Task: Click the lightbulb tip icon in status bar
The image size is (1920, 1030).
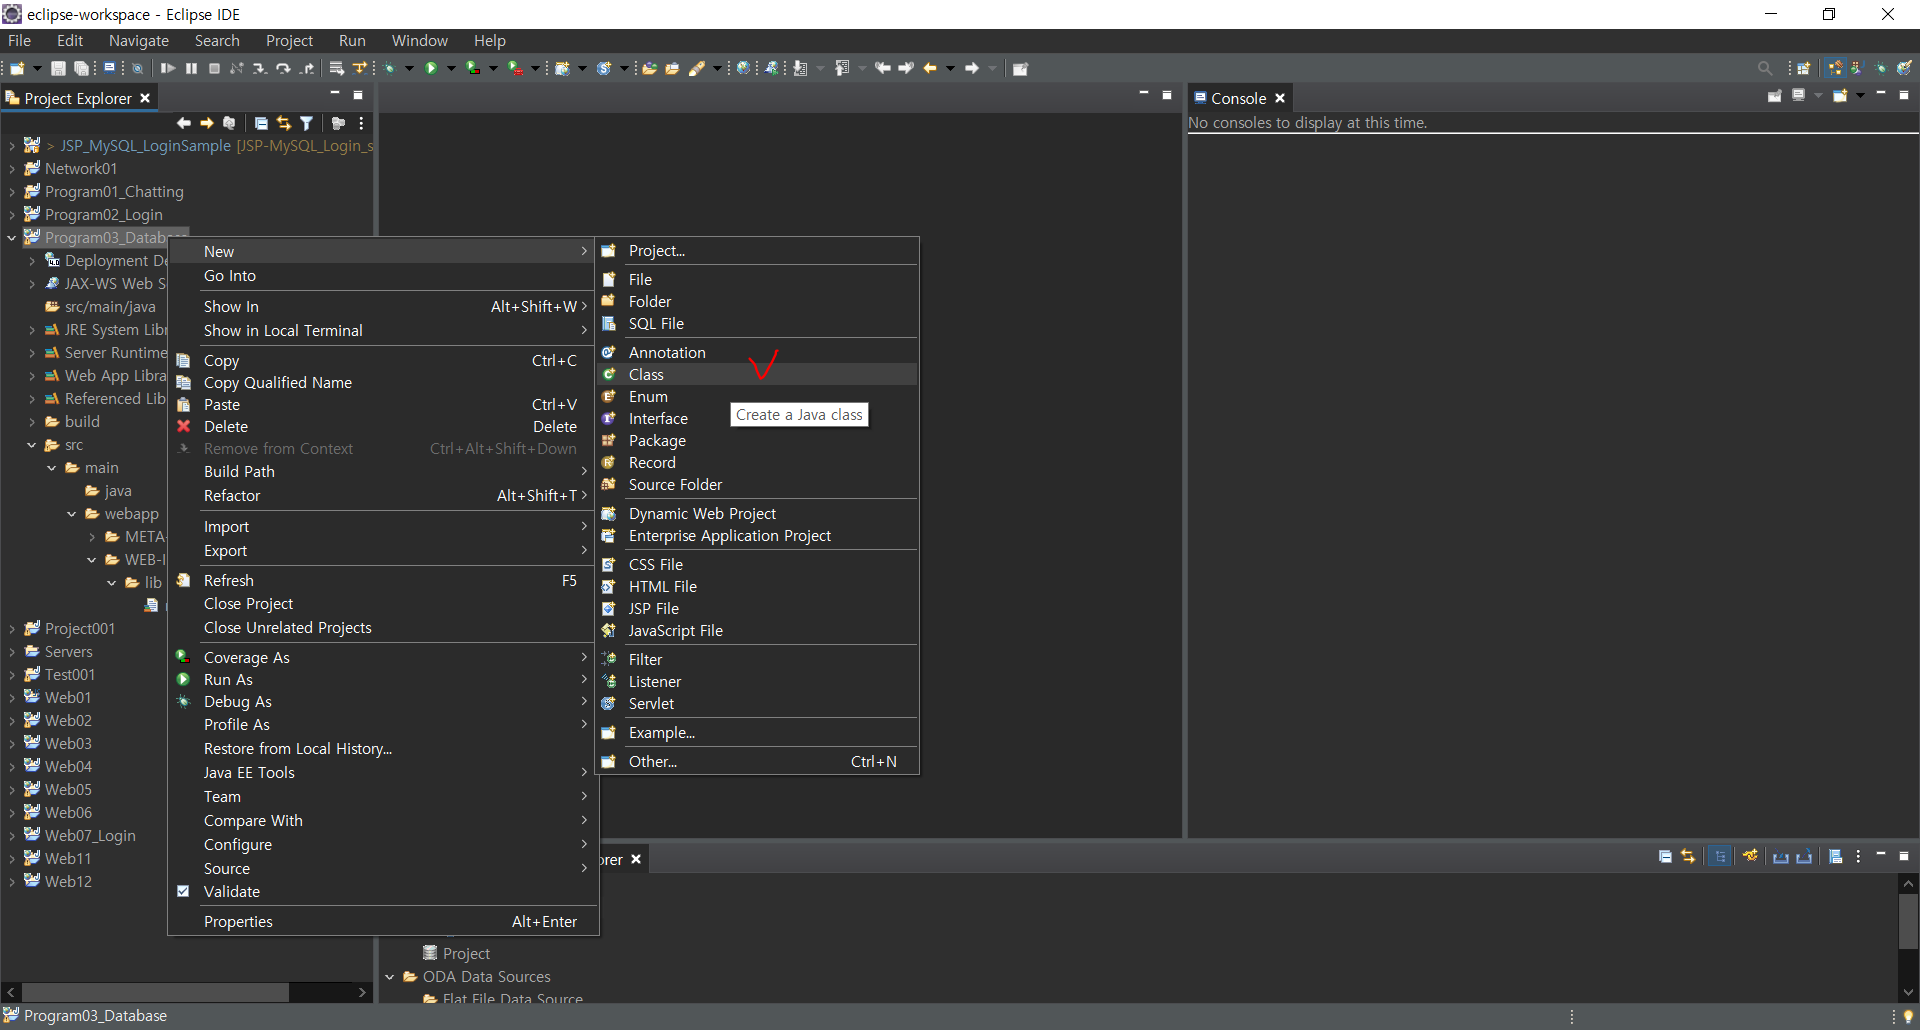Action: click(1908, 1016)
